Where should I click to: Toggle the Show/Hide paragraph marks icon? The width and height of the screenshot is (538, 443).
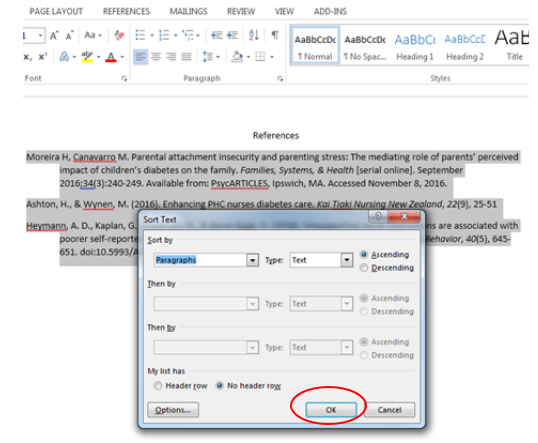(275, 35)
